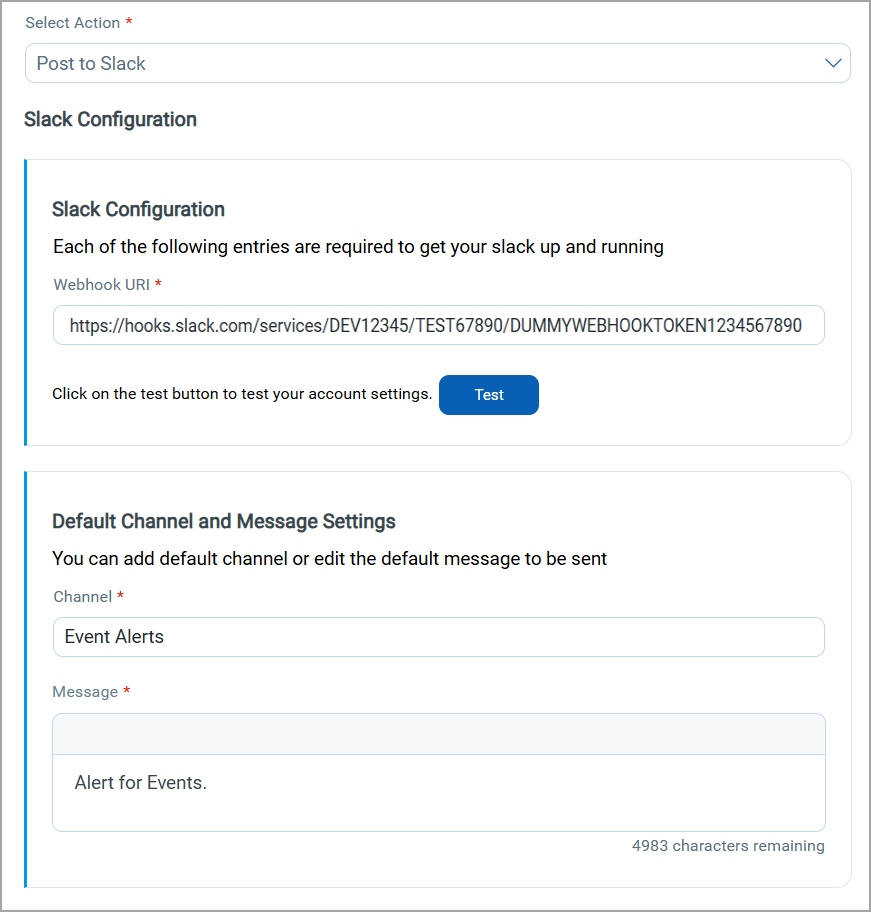Click the empty gray toolbar strip above message body

coord(438,734)
